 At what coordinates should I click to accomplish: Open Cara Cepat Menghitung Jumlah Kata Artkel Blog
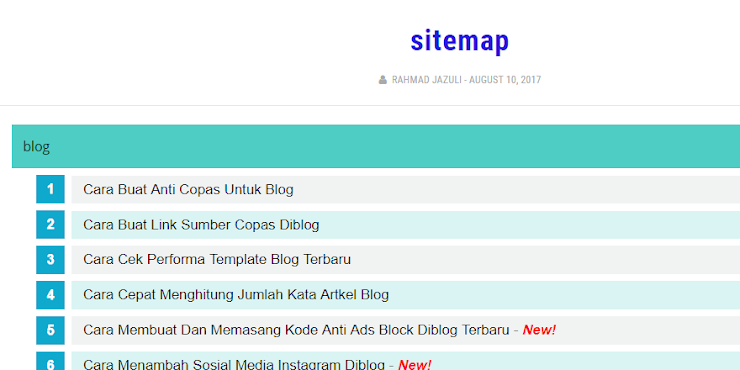[236, 295]
